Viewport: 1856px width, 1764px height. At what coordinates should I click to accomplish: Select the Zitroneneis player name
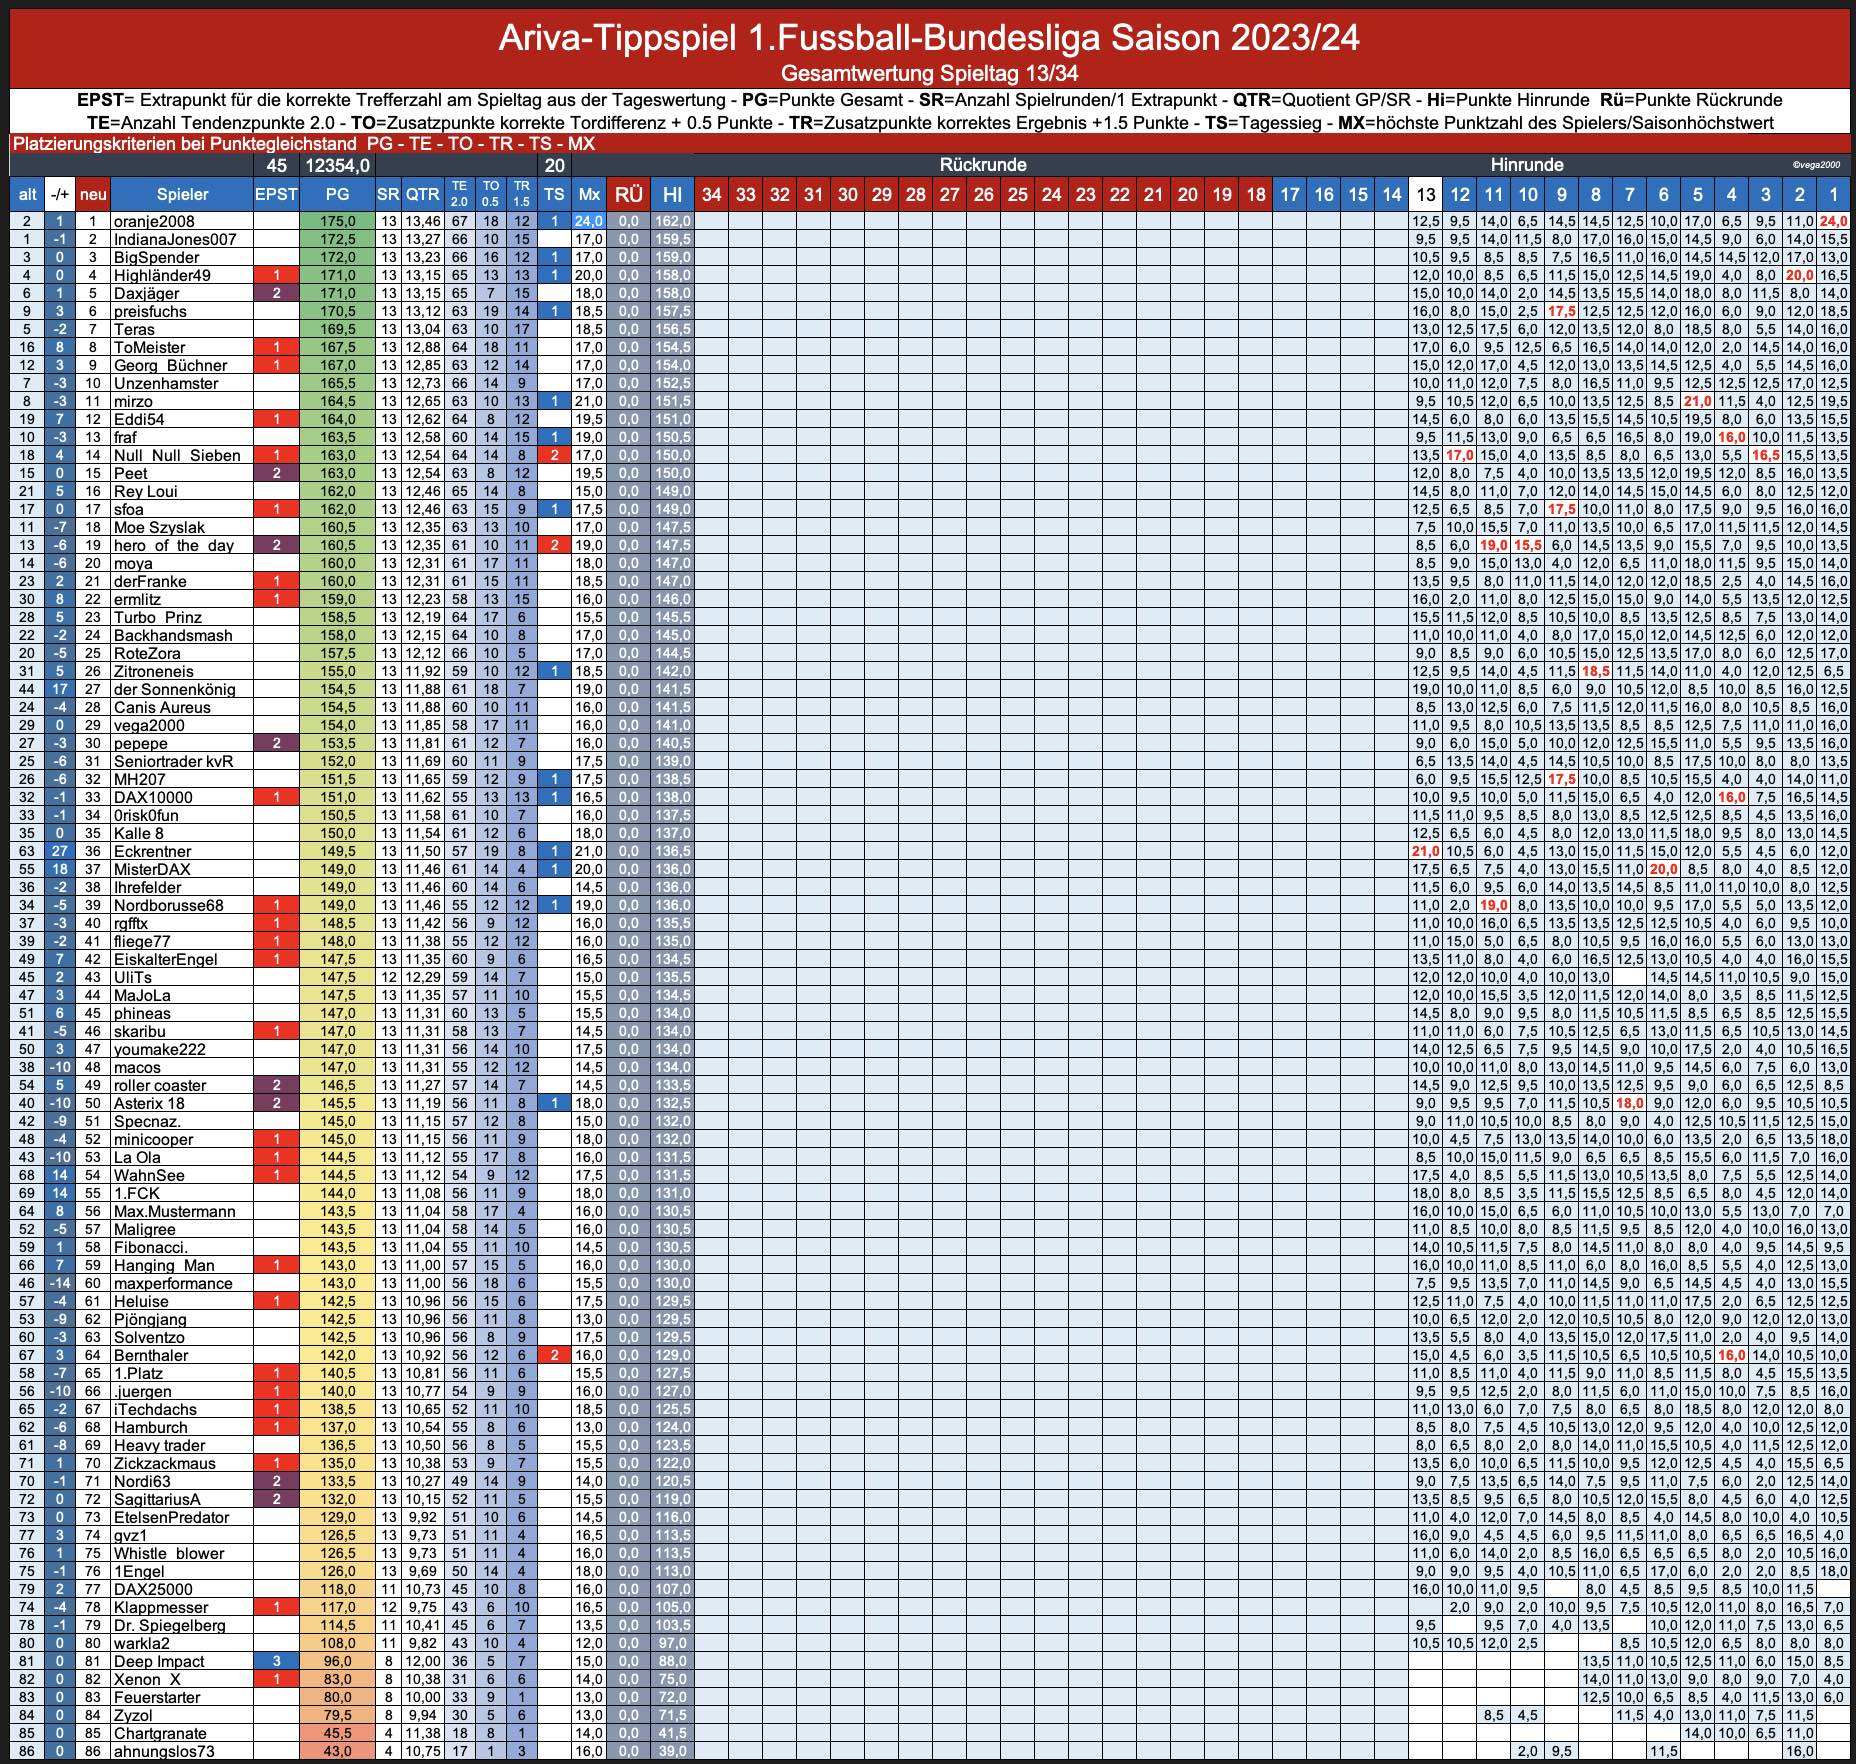click(x=153, y=671)
